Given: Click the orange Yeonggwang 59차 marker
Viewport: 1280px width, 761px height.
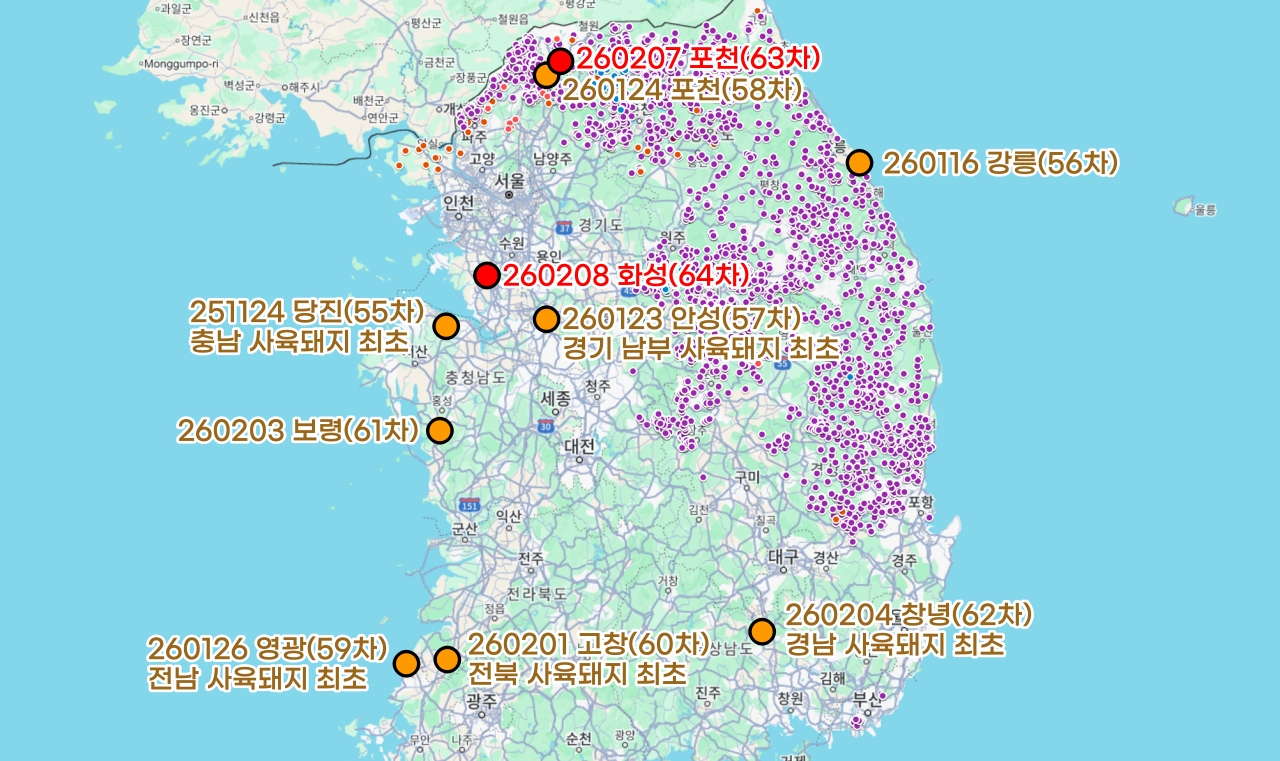Looking at the screenshot, I should pos(406,664).
